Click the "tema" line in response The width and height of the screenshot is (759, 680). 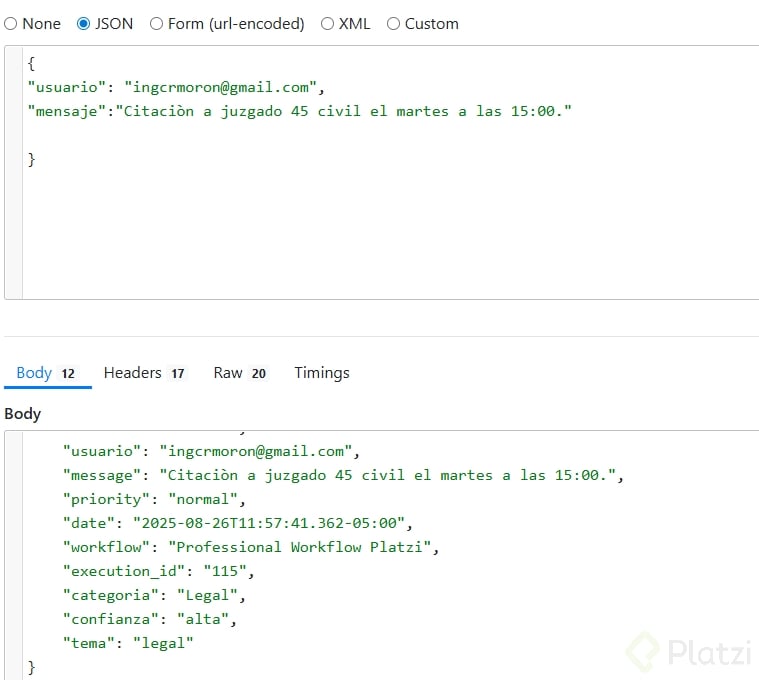click(128, 643)
